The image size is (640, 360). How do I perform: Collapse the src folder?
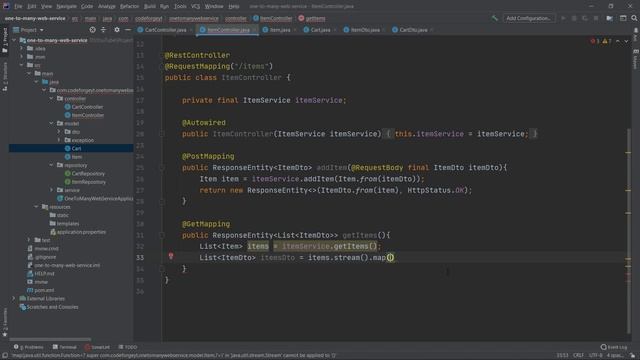click(22, 65)
